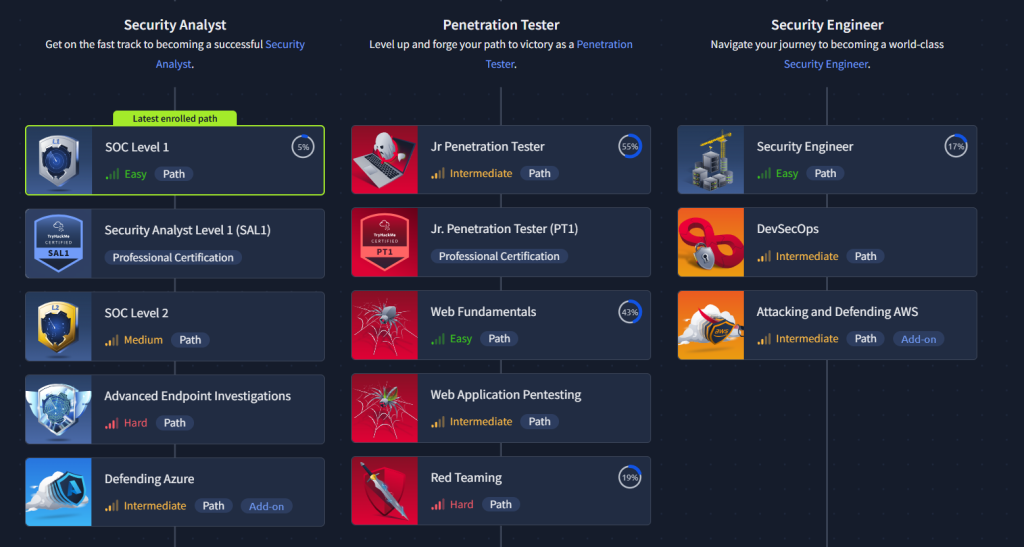Image resolution: width=1024 pixels, height=547 pixels.
Task: Open the Security Engineer description link
Action: 826,64
